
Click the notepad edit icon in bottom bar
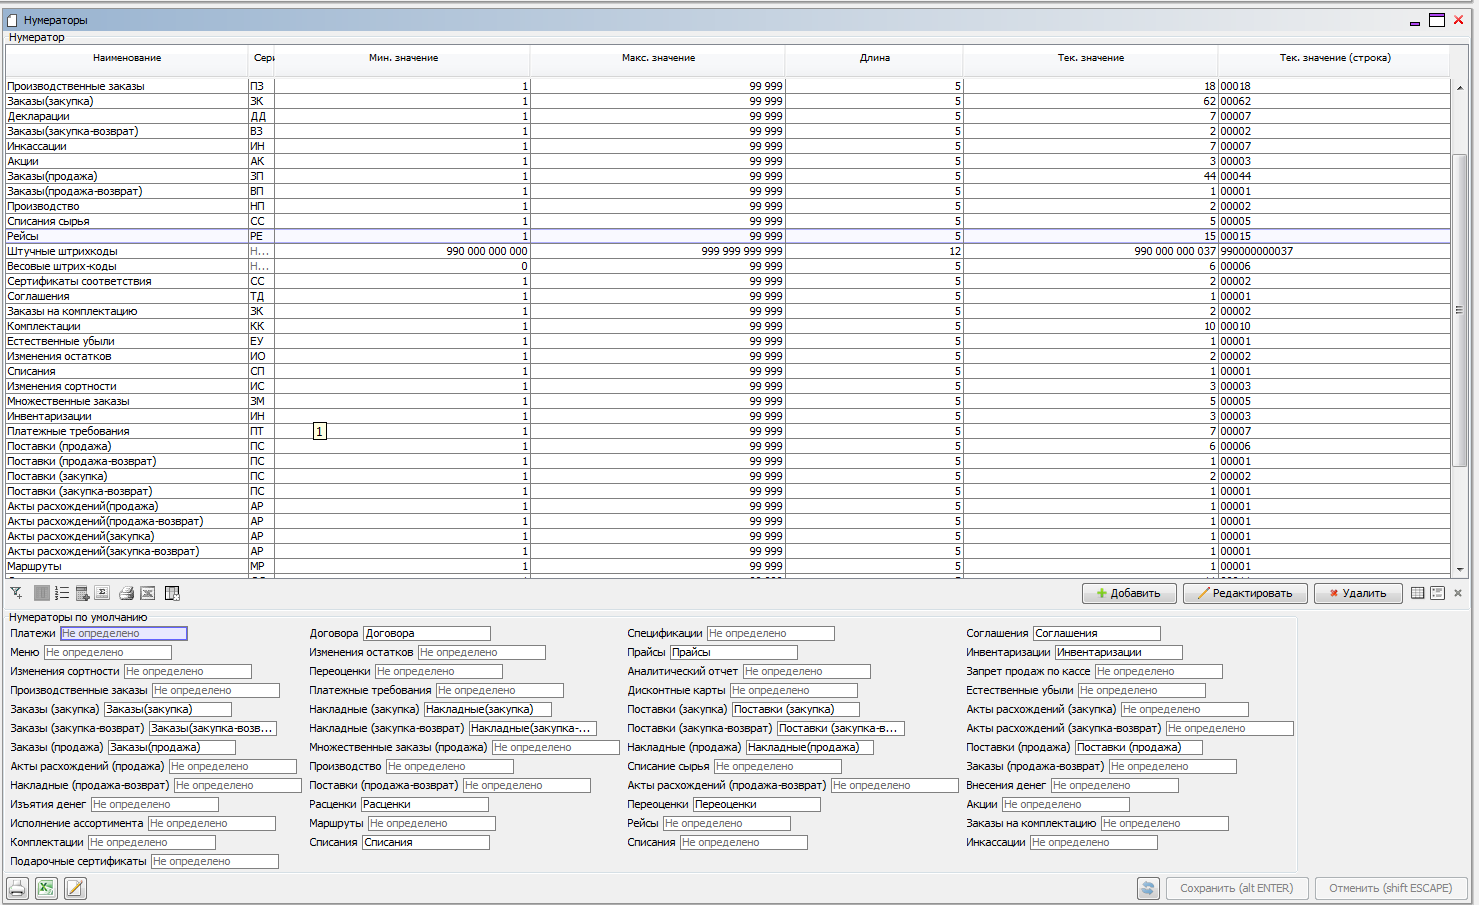click(75, 888)
